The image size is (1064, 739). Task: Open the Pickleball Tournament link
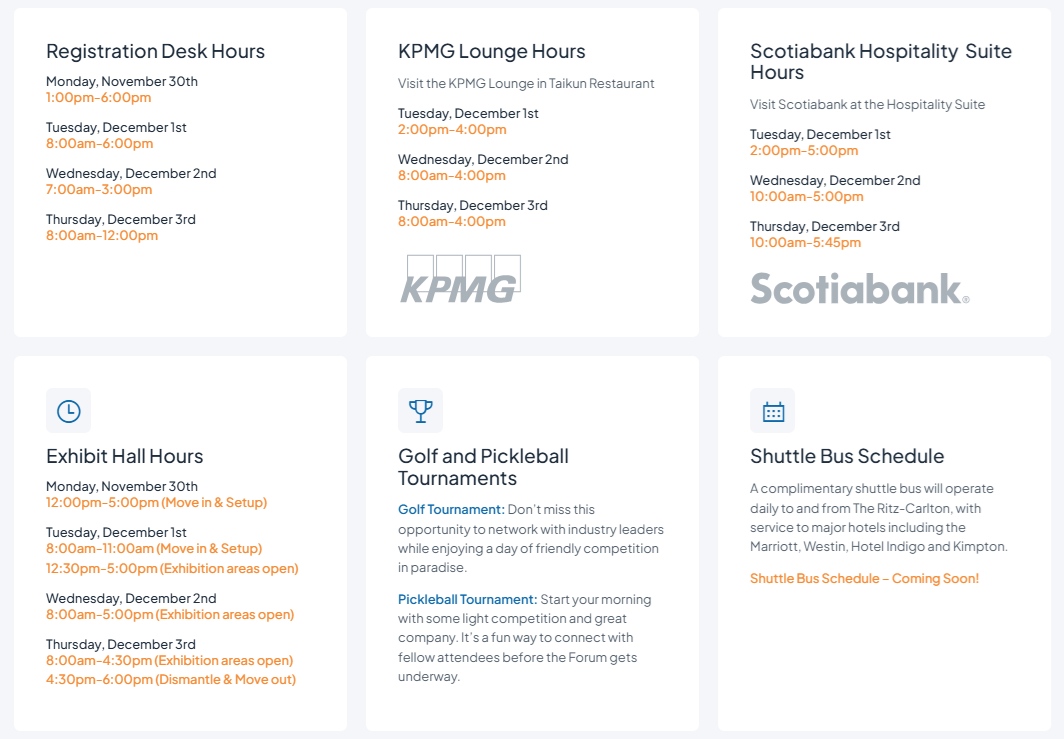[x=468, y=600]
